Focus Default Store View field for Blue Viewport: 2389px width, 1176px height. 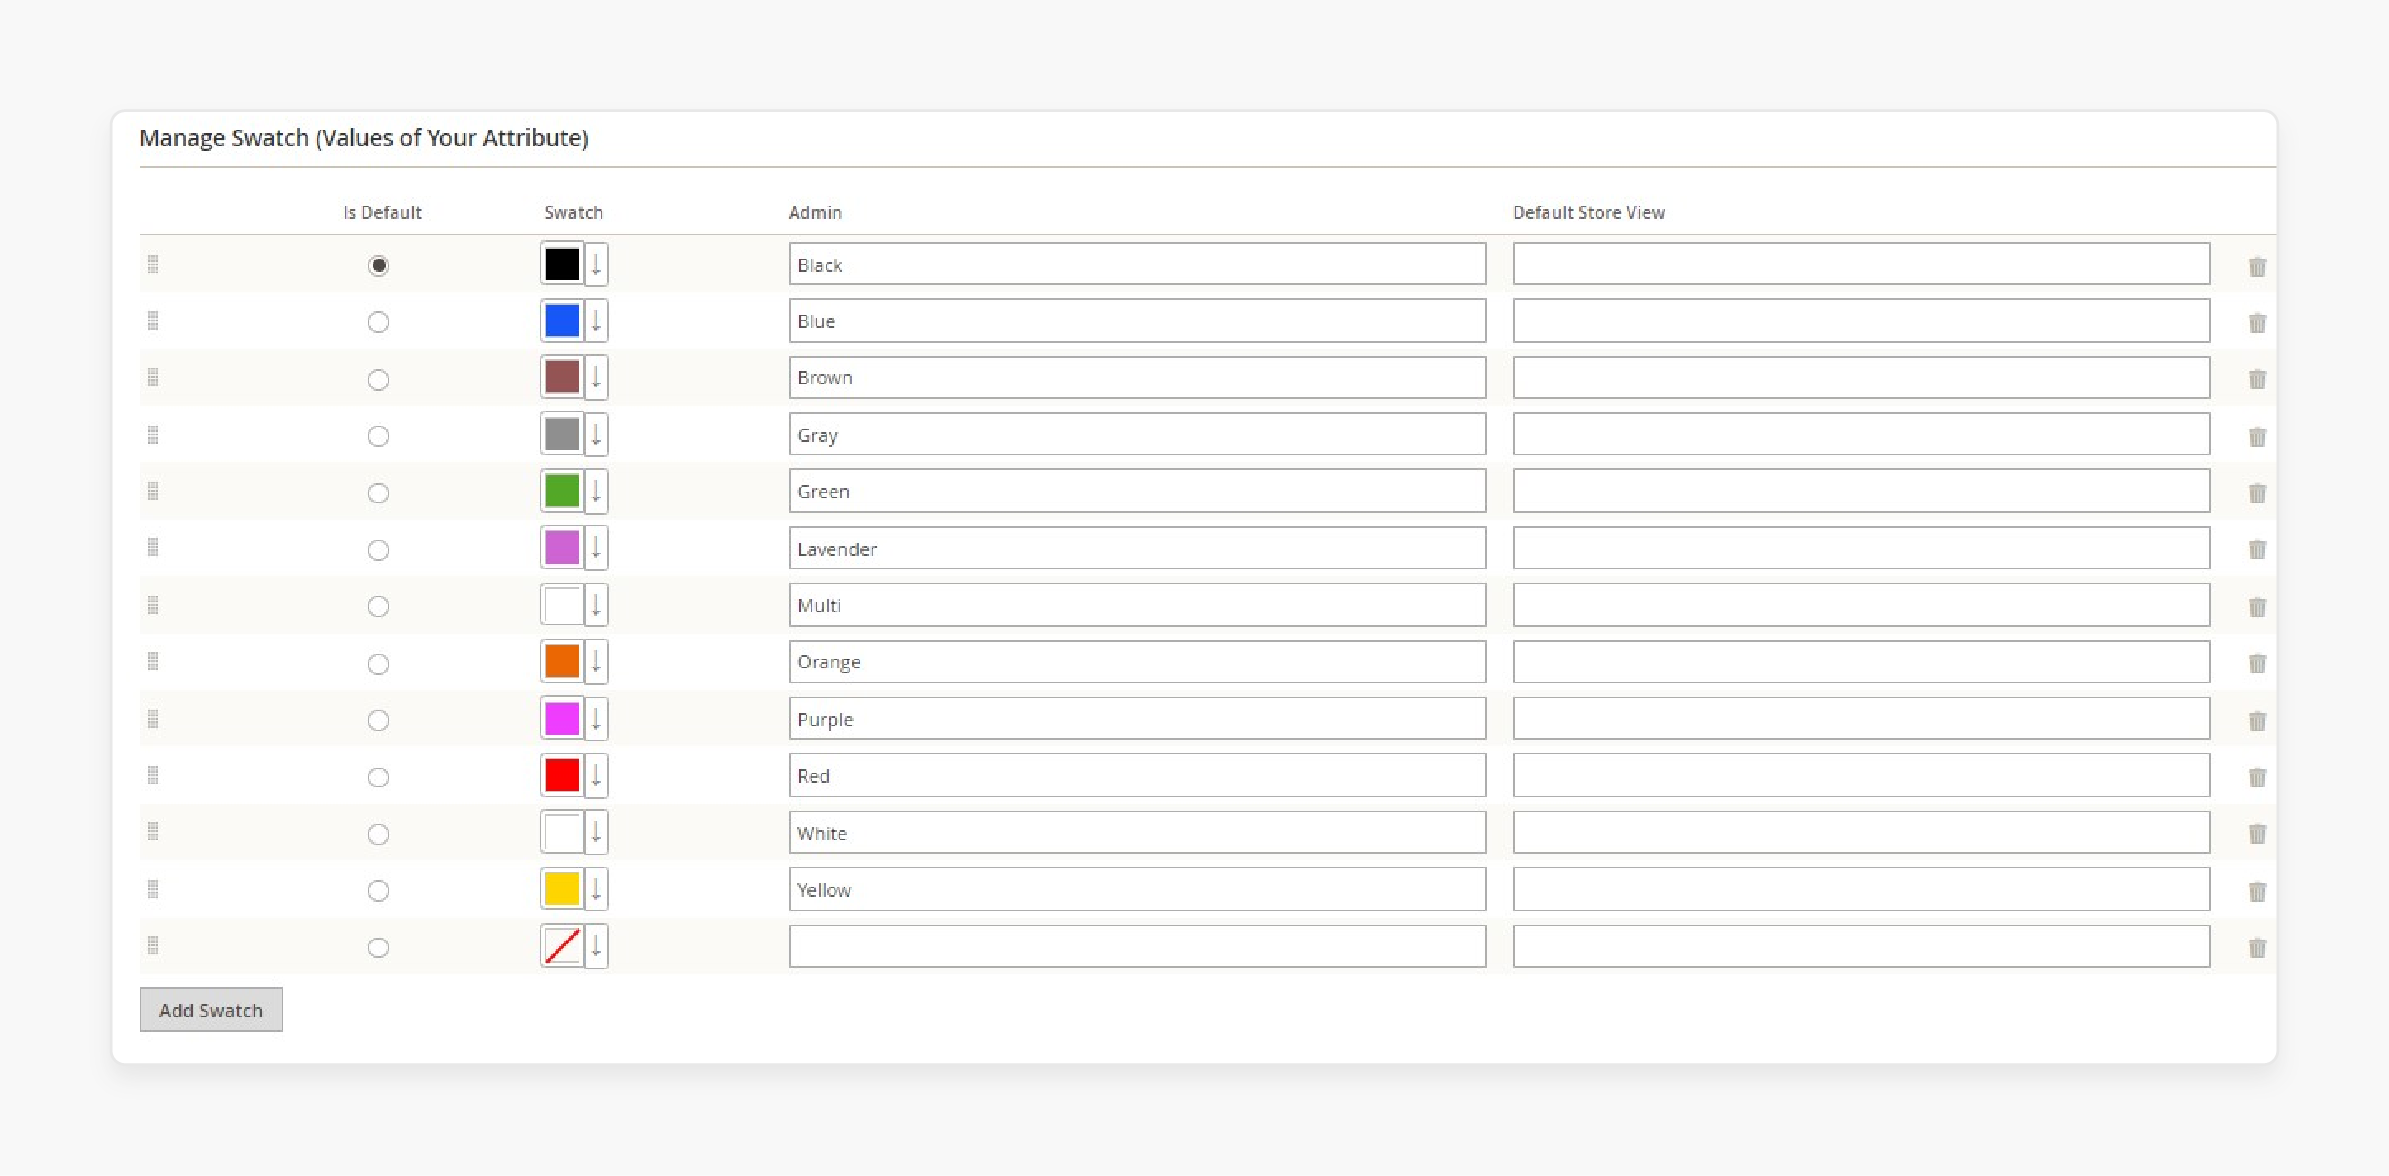[1861, 320]
